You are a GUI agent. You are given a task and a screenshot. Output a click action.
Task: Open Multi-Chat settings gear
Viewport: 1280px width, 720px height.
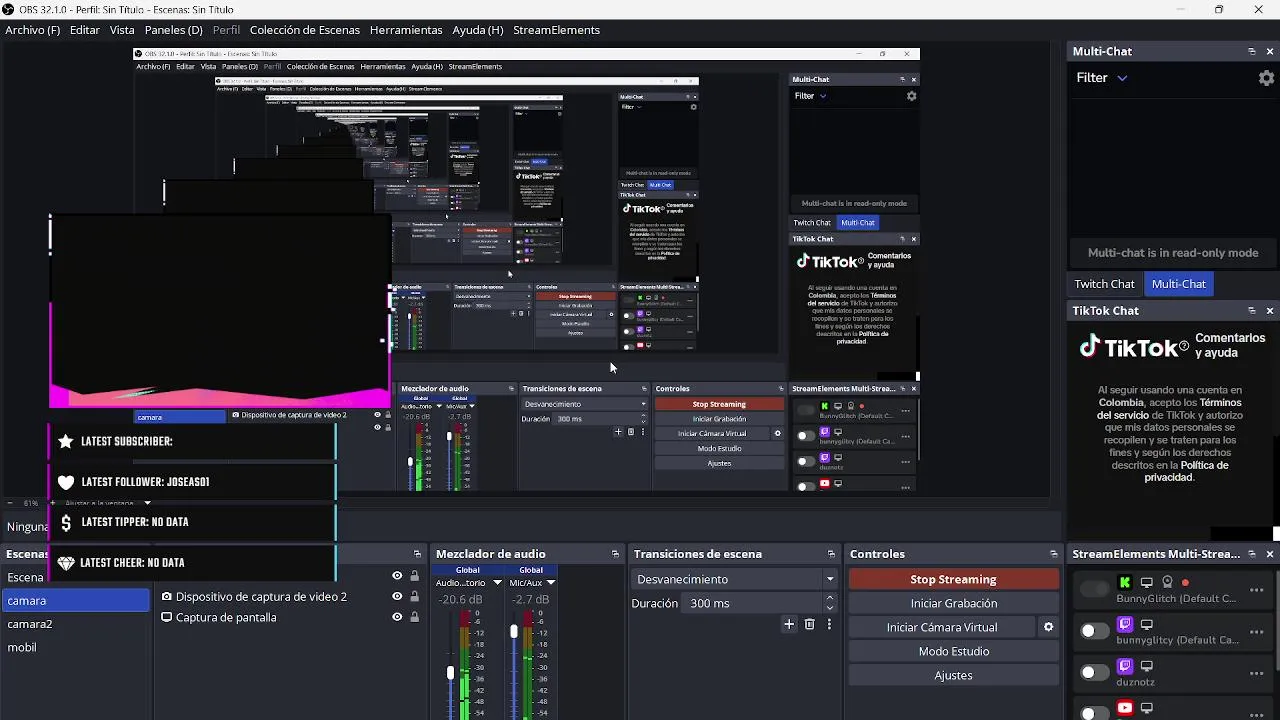pos(1266,78)
